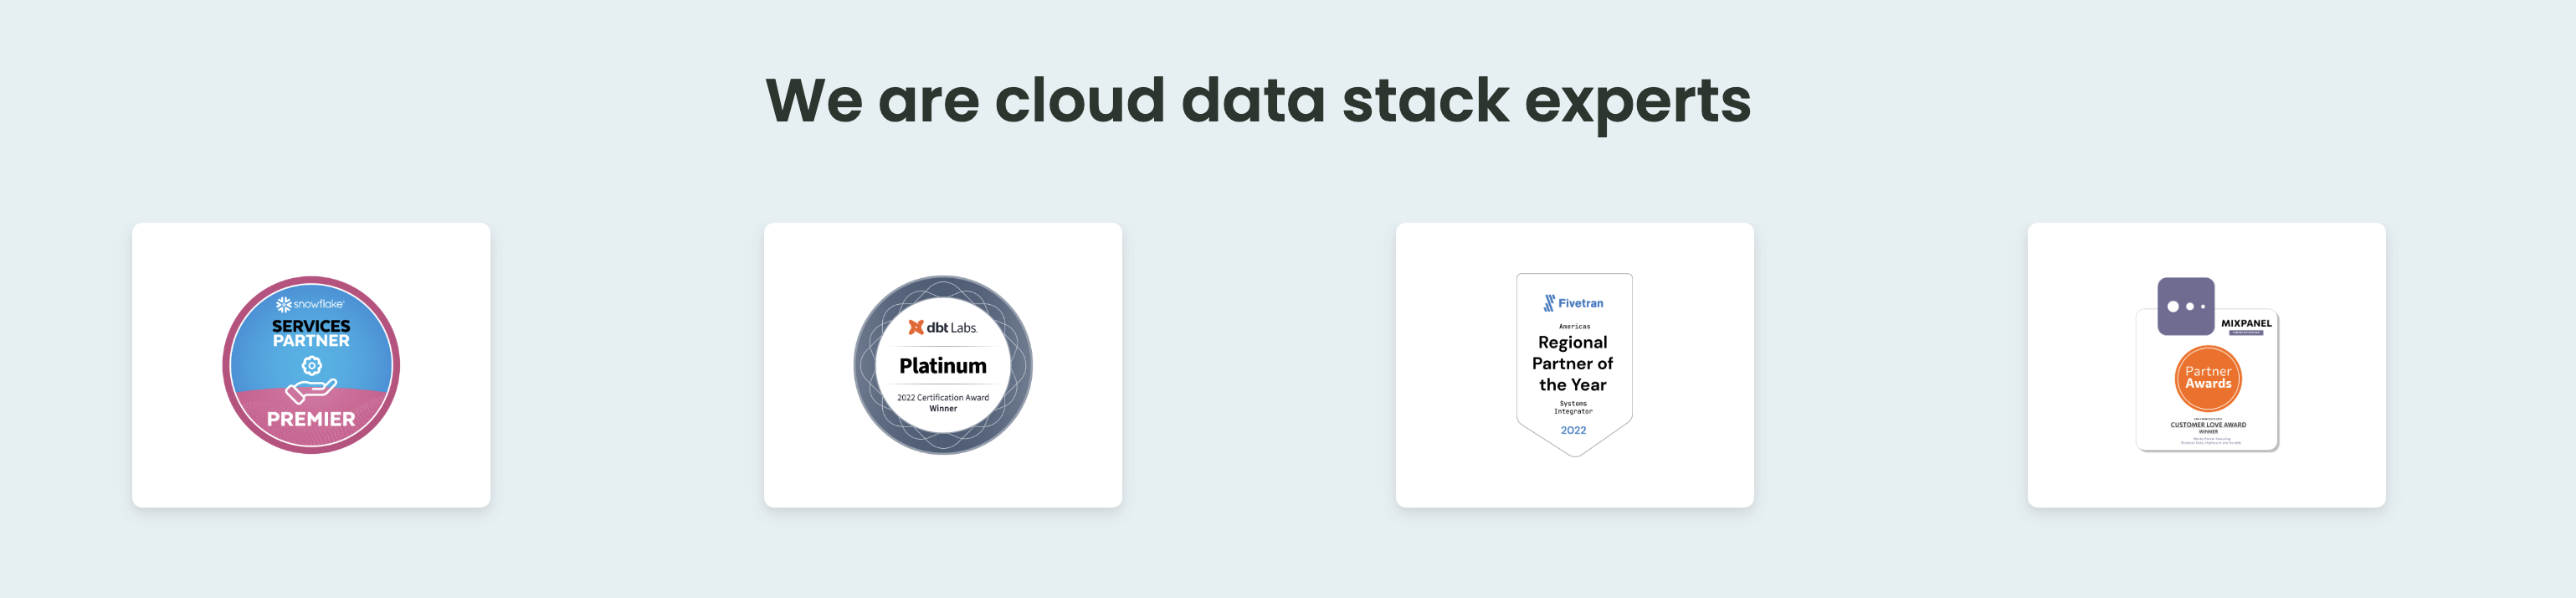Click the purple Mixpanel dots icon

coord(2185,306)
